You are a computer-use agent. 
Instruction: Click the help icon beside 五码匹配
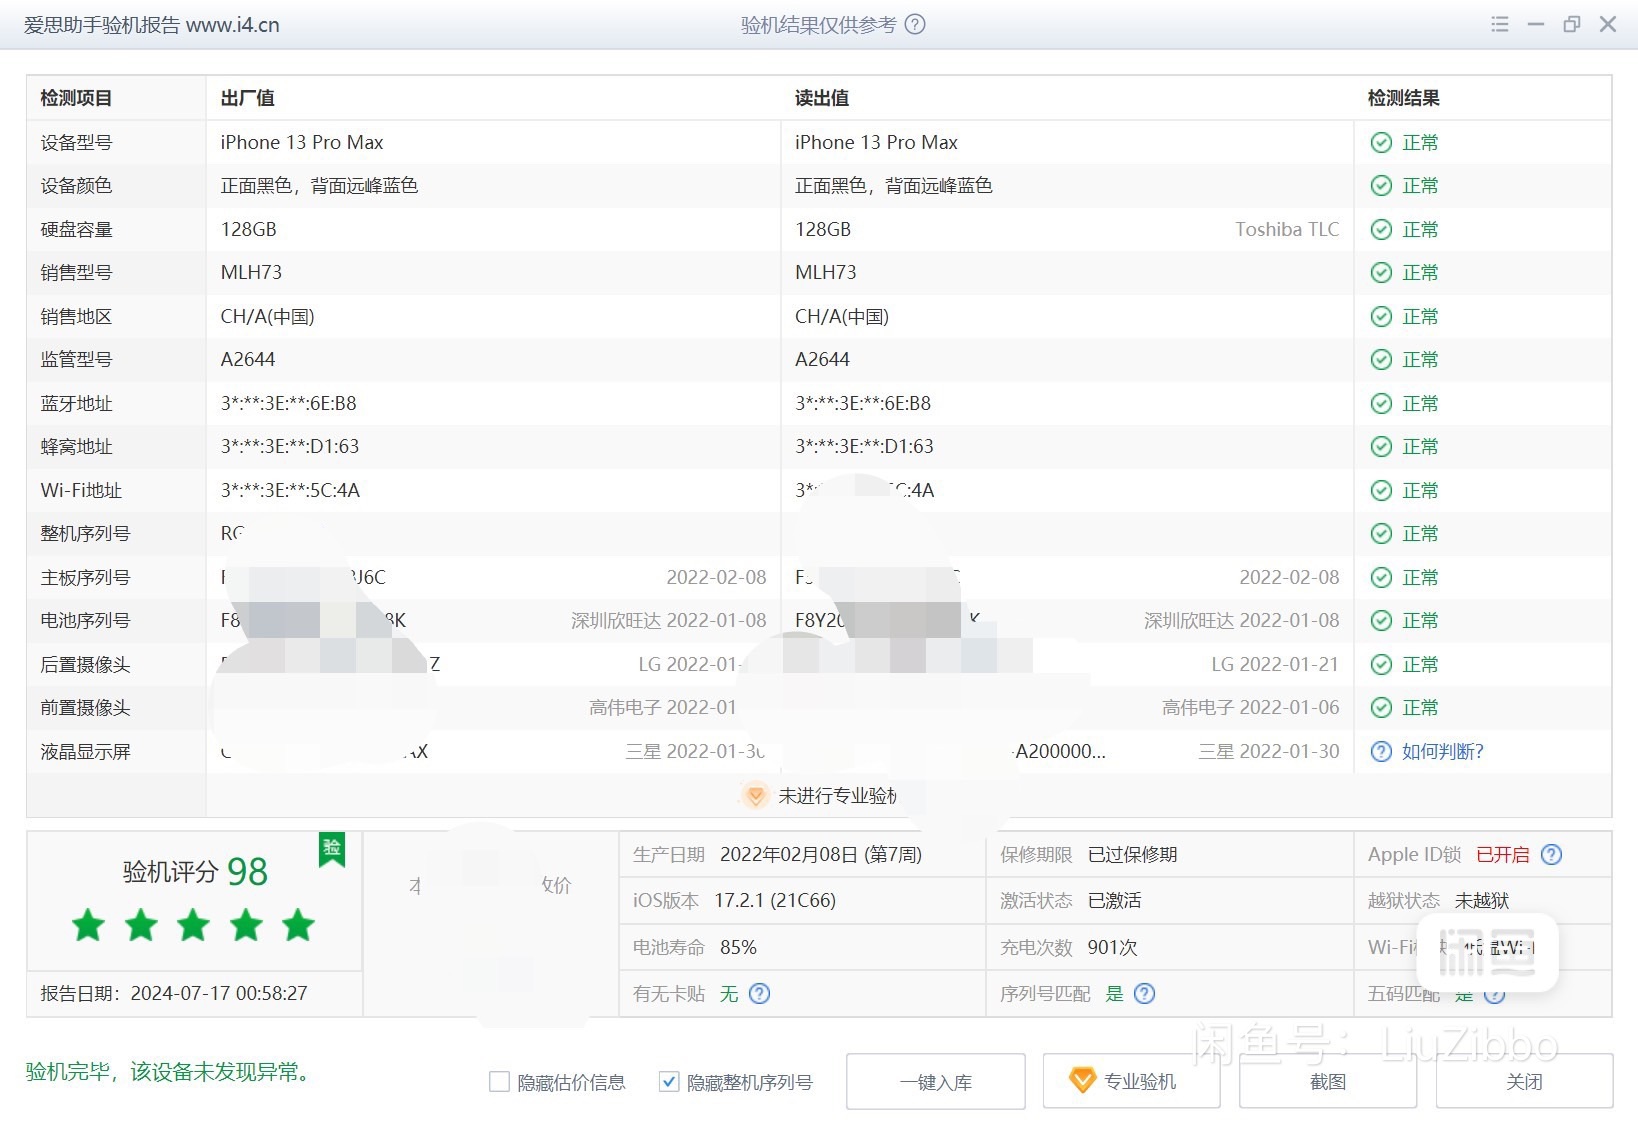click(x=1495, y=994)
